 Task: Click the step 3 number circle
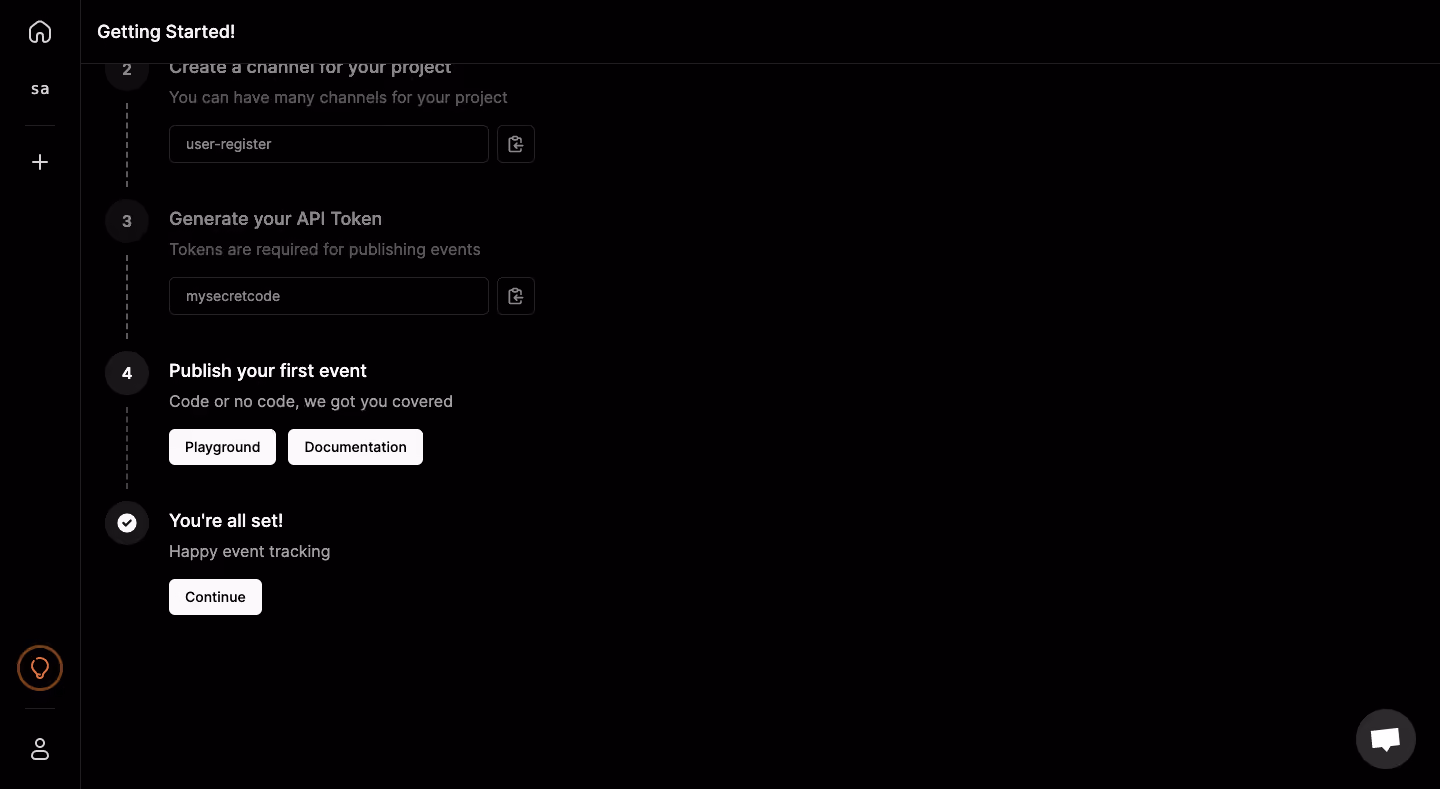(x=127, y=221)
